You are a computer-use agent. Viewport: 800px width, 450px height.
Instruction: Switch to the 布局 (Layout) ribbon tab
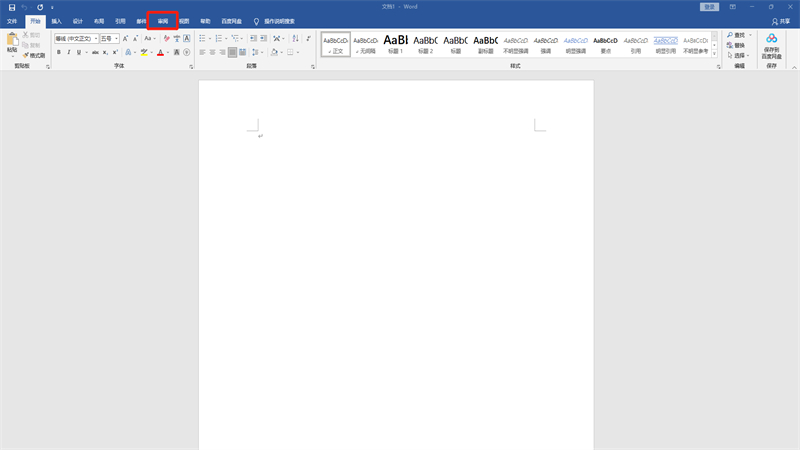99,21
